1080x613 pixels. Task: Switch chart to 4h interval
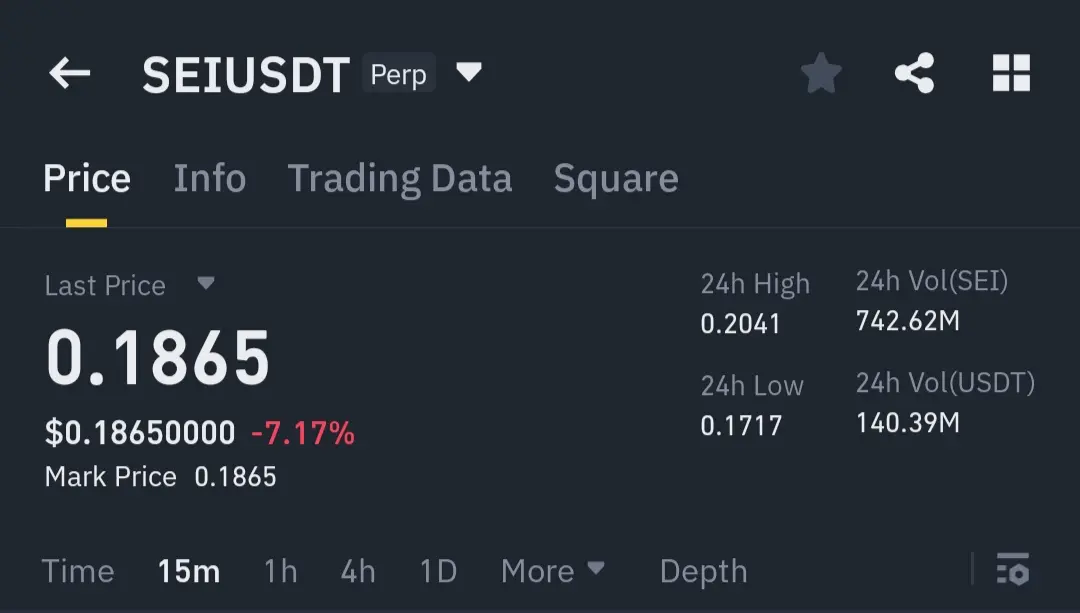tap(357, 571)
